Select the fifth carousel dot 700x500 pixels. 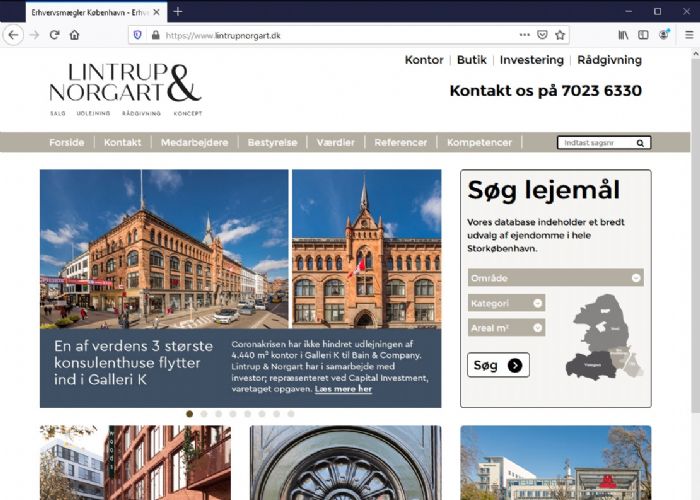[248, 414]
